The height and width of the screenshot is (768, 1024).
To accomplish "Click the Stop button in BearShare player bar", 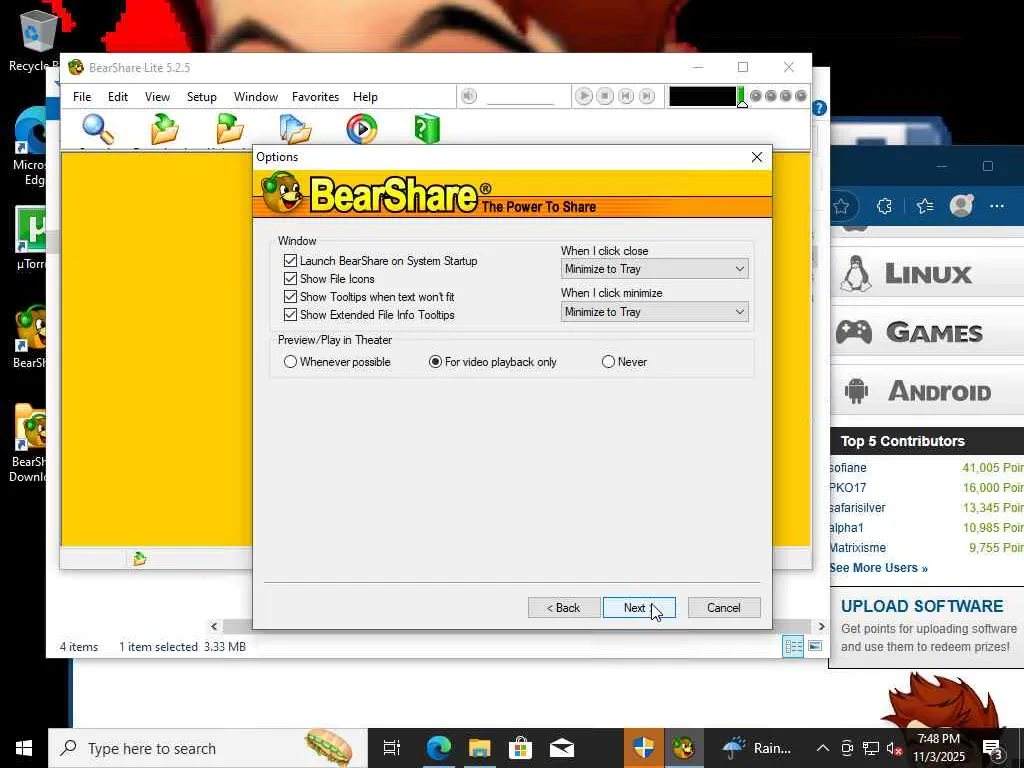I will click(605, 97).
